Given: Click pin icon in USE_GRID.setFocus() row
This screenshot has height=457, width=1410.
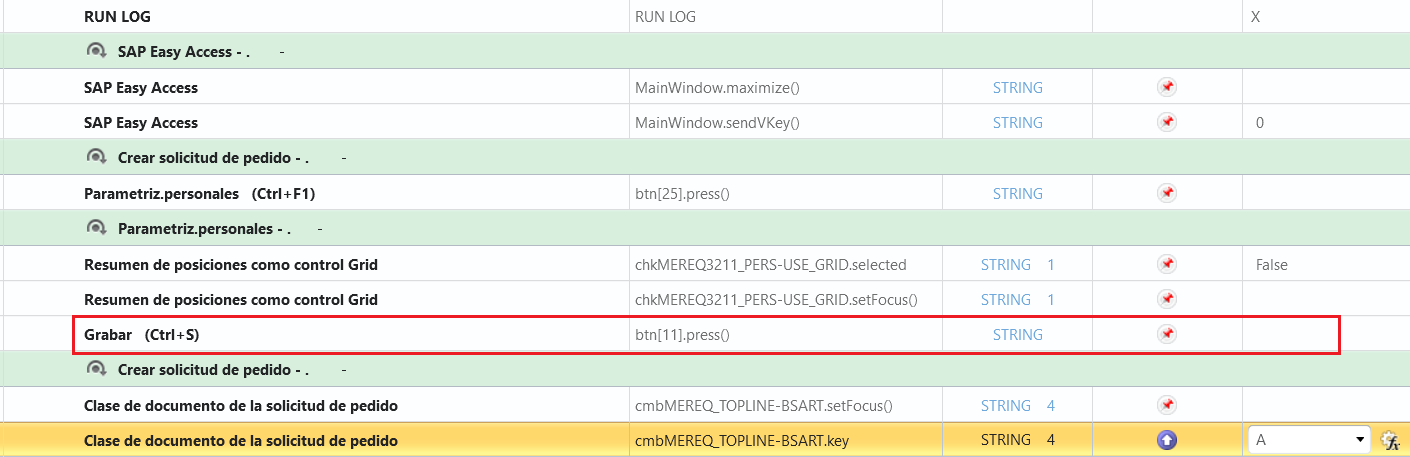Looking at the screenshot, I should click(1166, 299).
